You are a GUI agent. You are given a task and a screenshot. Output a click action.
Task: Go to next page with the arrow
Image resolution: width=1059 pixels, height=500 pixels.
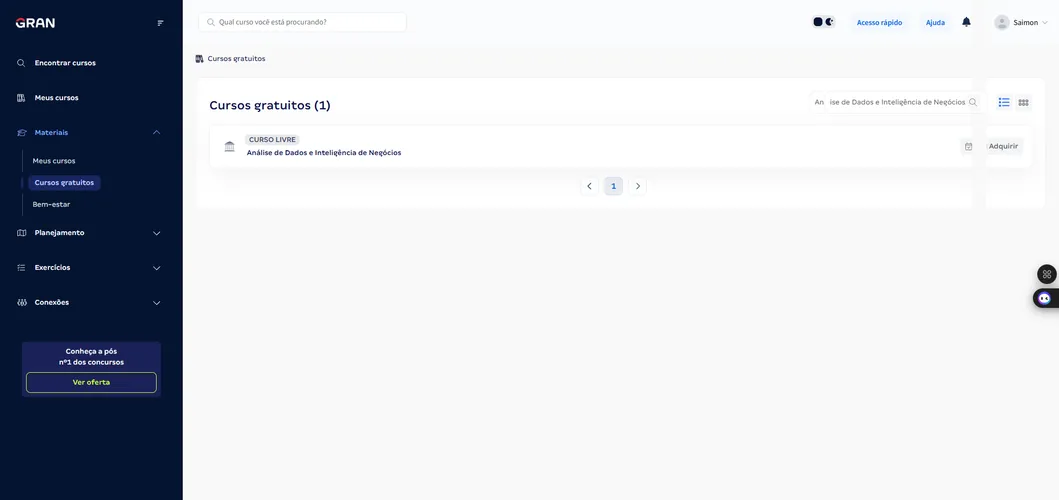pyautogui.click(x=638, y=186)
